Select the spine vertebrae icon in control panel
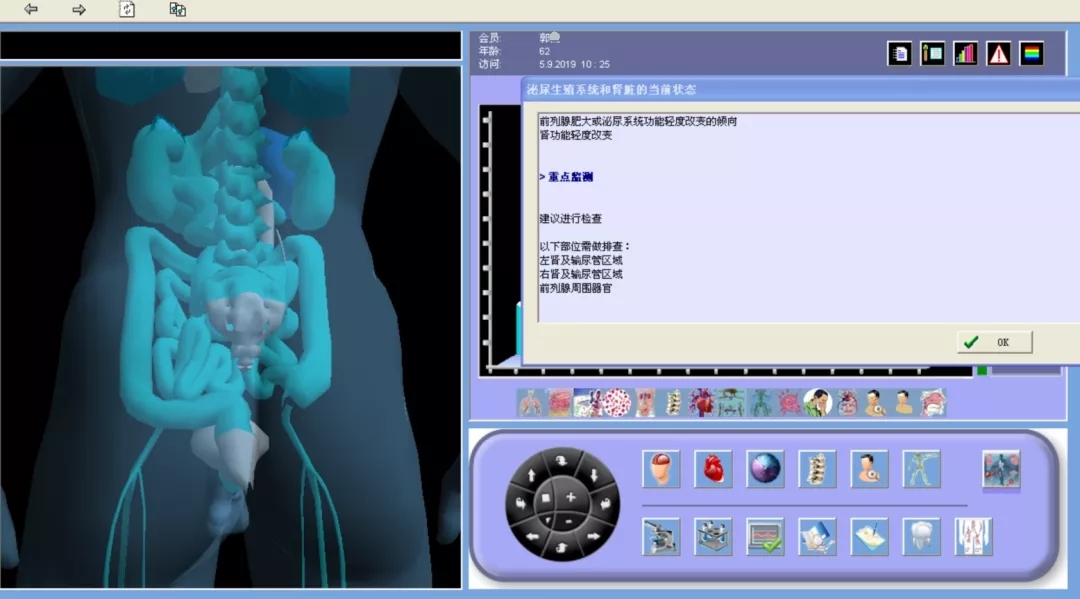 pos(817,469)
